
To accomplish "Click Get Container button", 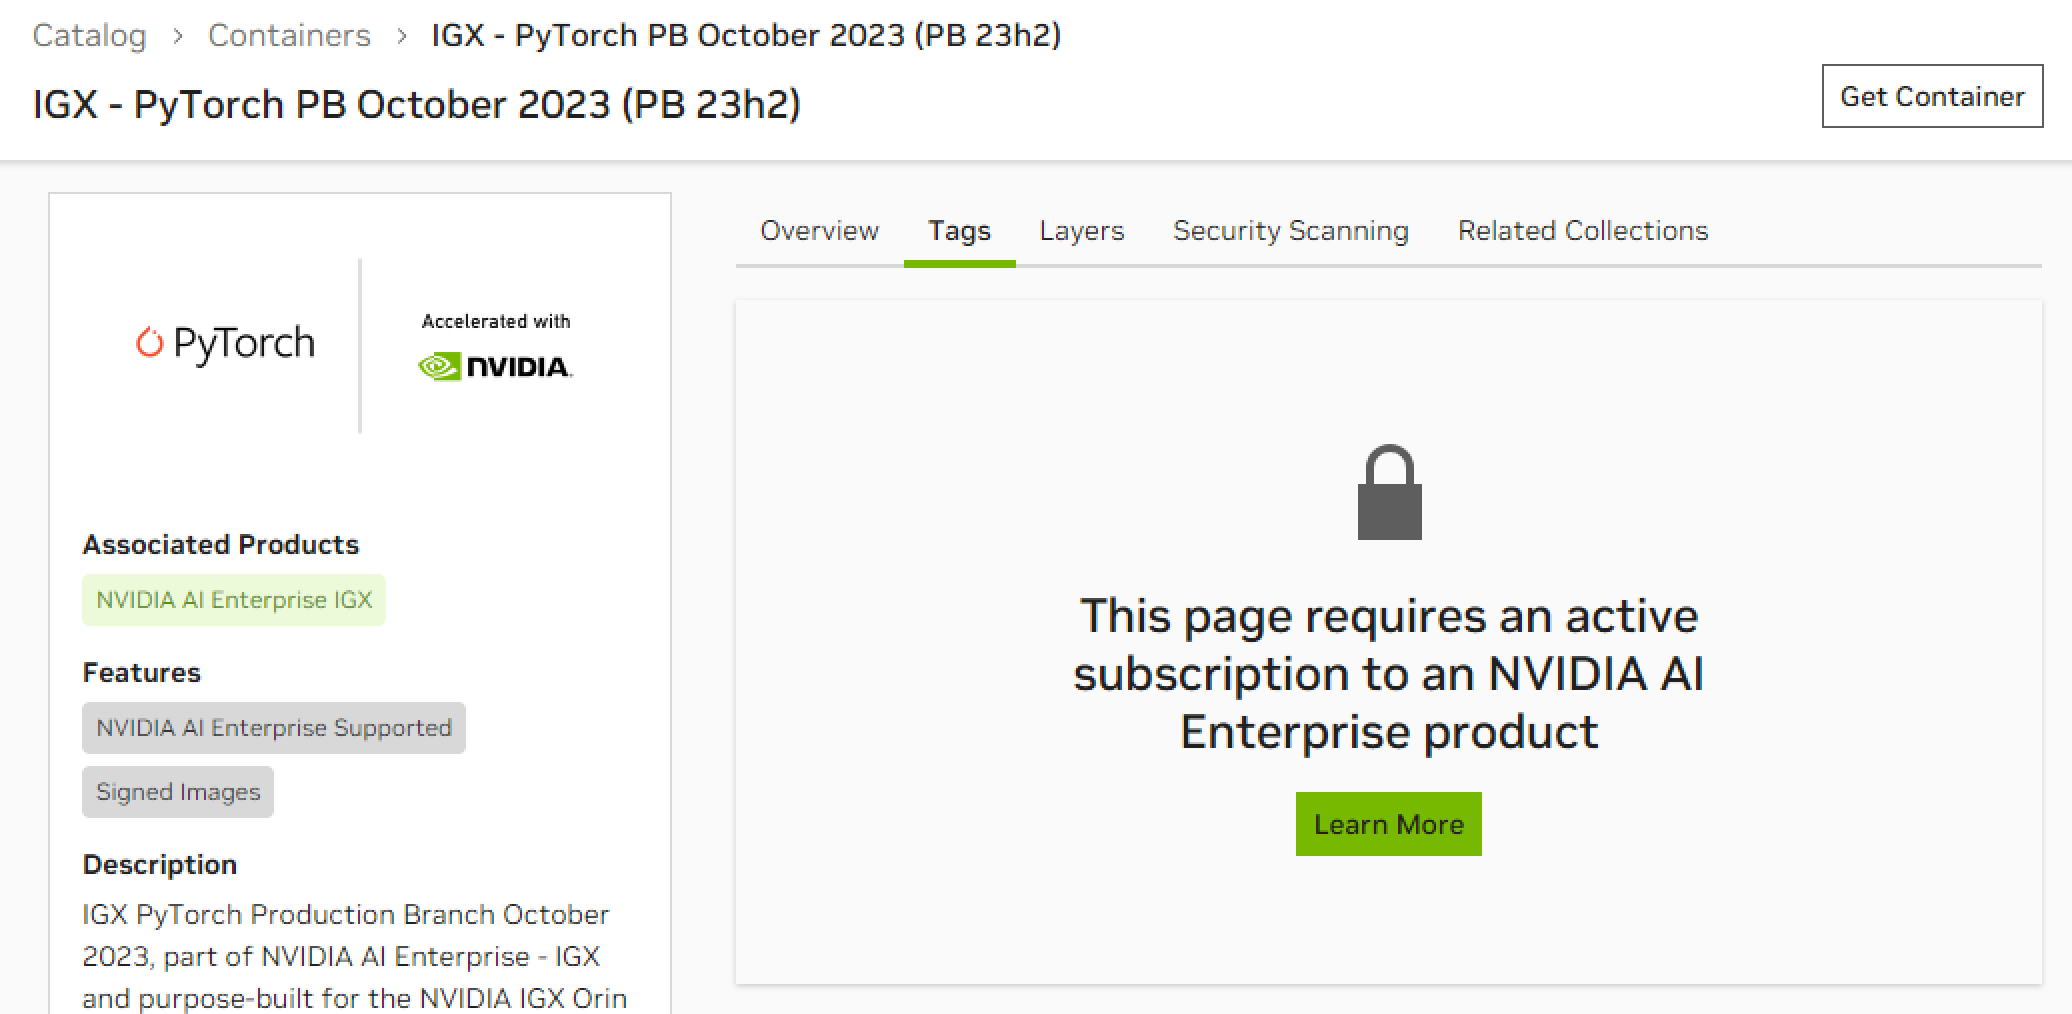I will (1932, 96).
